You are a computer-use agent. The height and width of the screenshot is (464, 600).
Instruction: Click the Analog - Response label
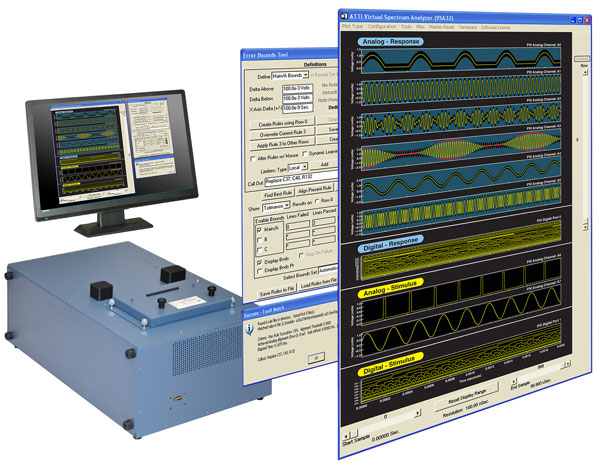point(390,41)
